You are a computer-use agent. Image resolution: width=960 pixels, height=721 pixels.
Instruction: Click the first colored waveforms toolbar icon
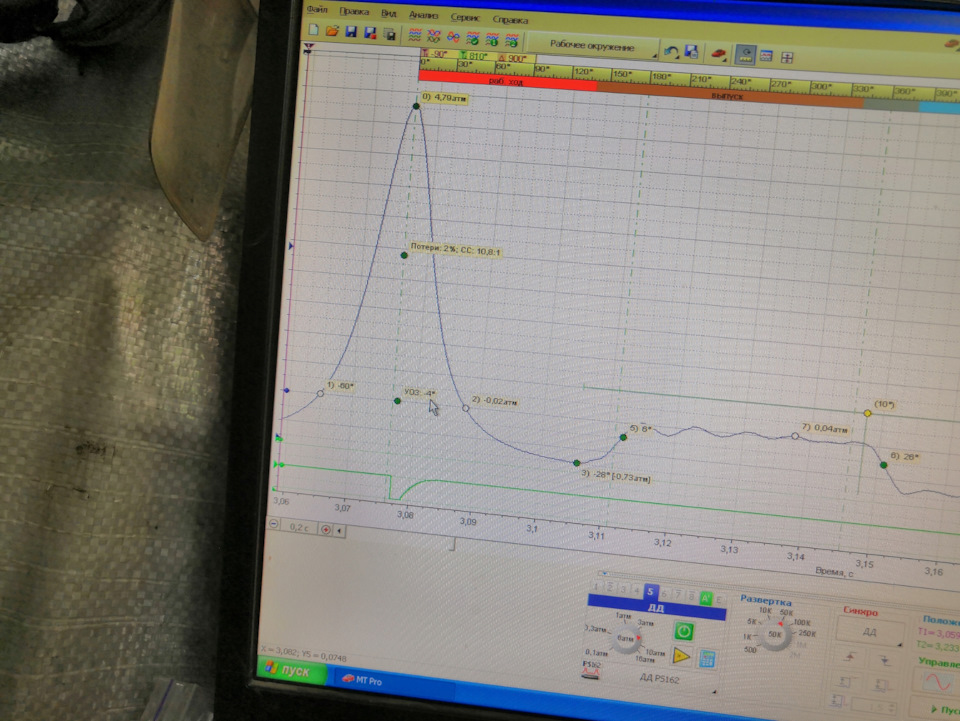click(414, 35)
